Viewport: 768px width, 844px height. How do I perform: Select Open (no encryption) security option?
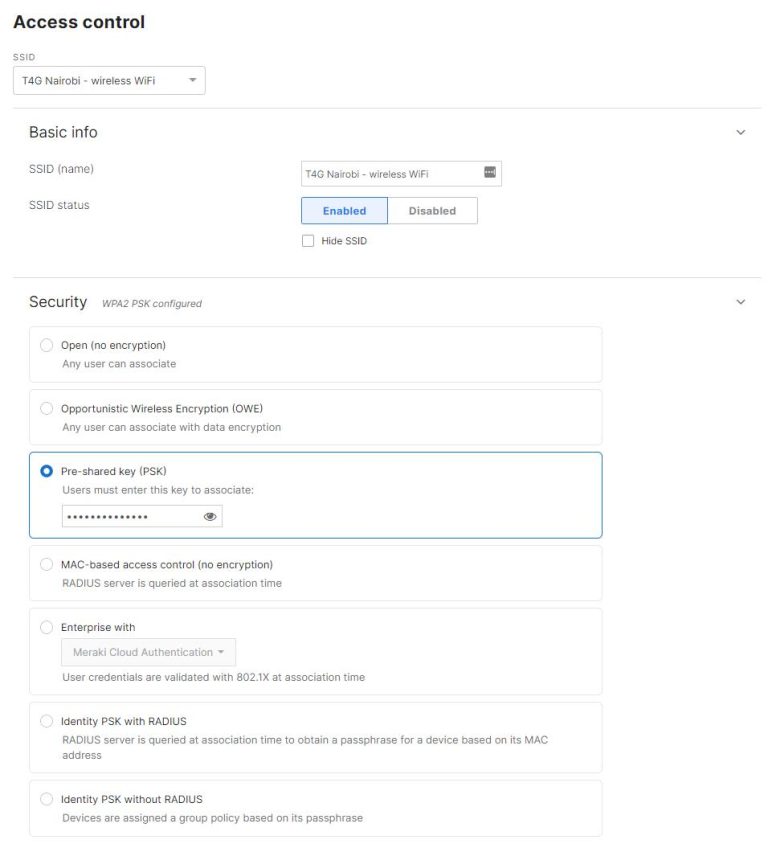point(46,344)
